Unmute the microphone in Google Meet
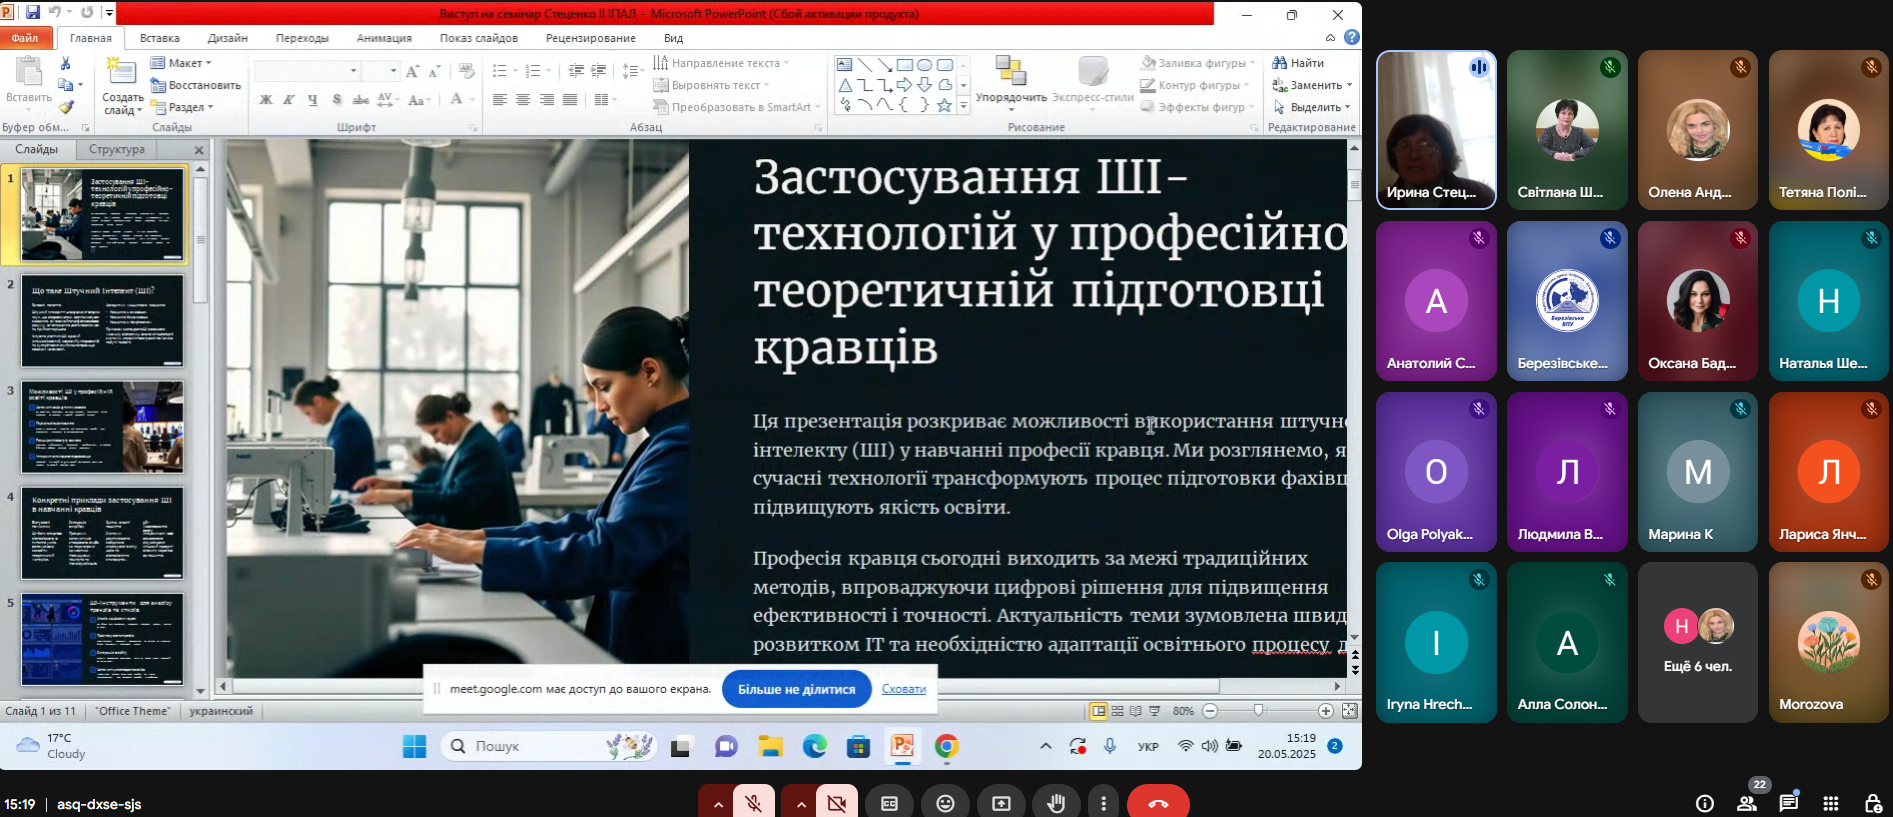Image resolution: width=1893 pixels, height=817 pixels. tap(754, 803)
